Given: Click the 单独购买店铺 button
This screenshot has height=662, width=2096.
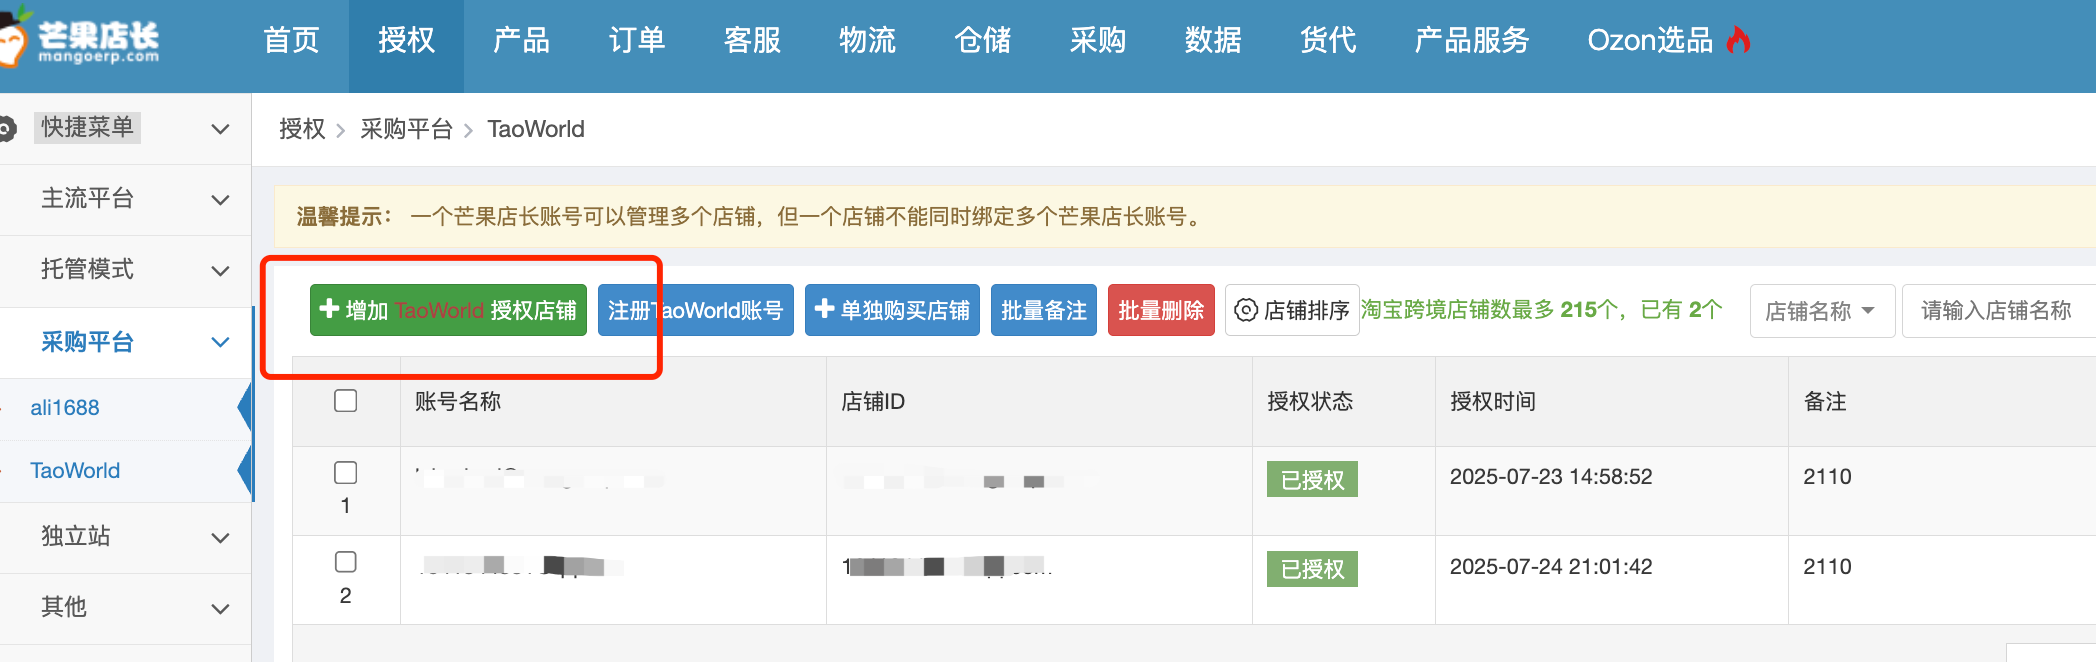Looking at the screenshot, I should pos(892,310).
